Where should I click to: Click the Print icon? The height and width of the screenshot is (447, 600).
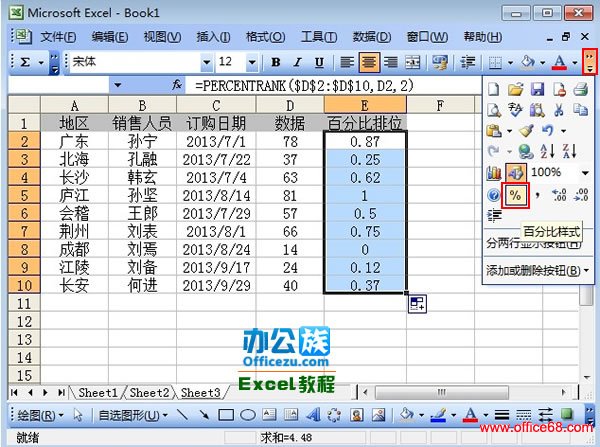(581, 90)
